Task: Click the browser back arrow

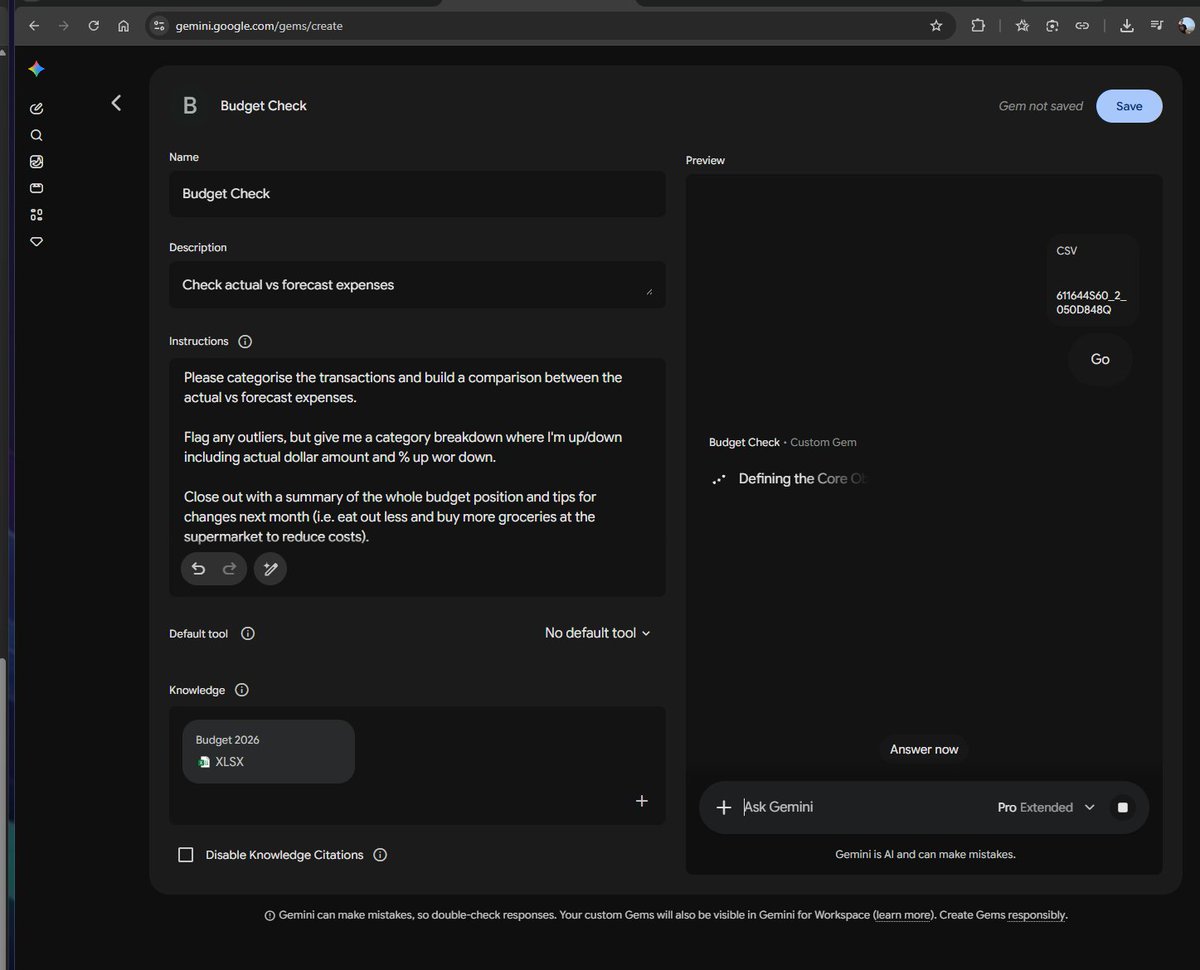Action: tap(34, 26)
